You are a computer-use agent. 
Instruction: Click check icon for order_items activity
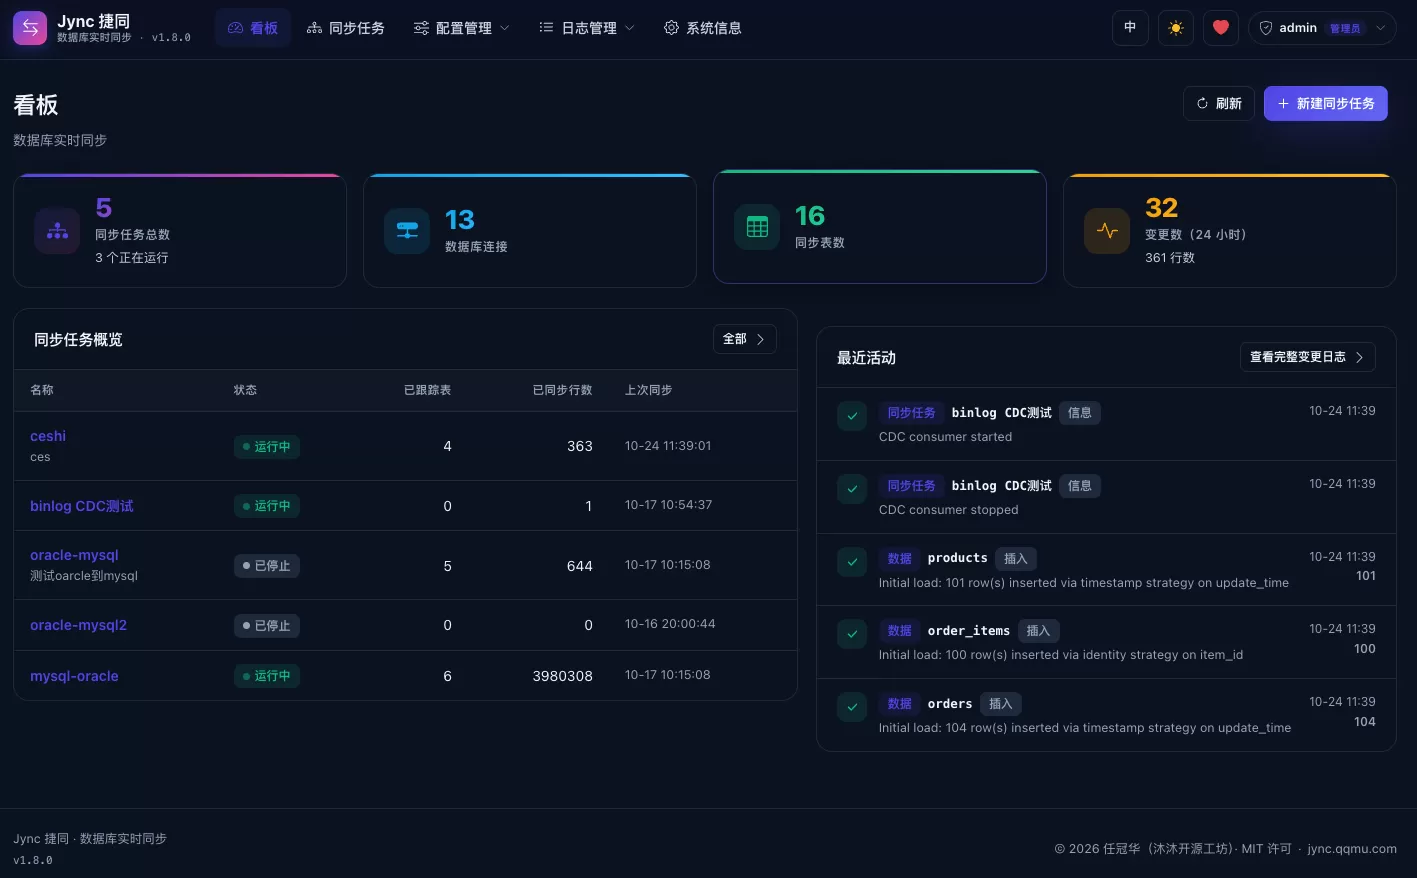852,634
